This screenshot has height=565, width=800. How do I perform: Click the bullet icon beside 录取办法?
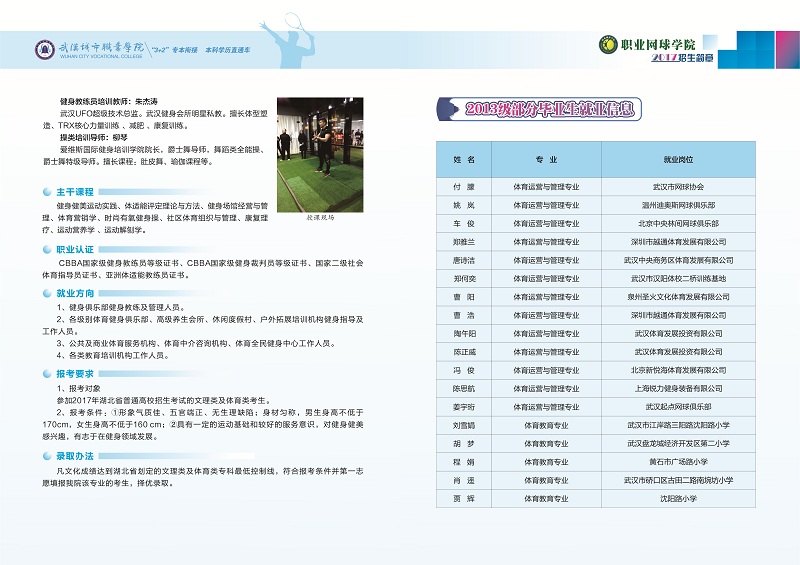pyautogui.click(x=48, y=455)
